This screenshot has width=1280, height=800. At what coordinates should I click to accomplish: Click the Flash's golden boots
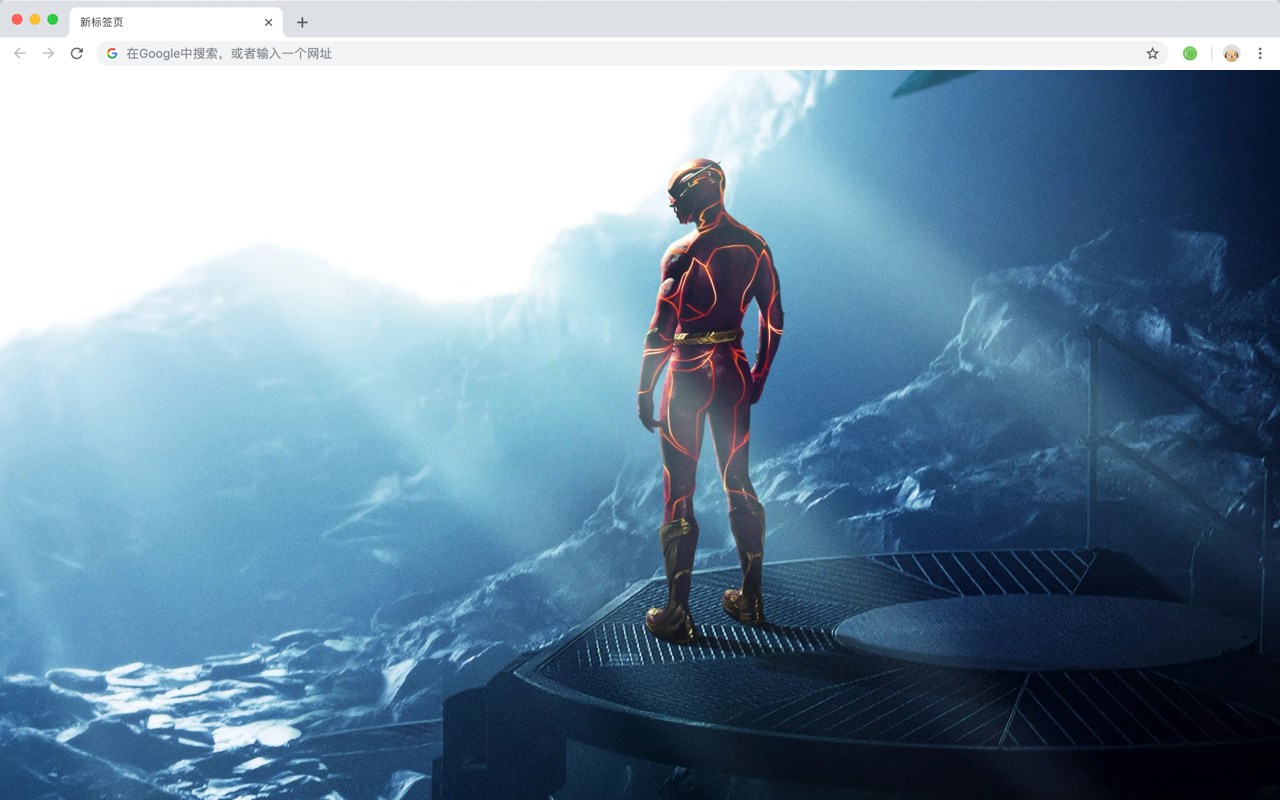click(703, 580)
